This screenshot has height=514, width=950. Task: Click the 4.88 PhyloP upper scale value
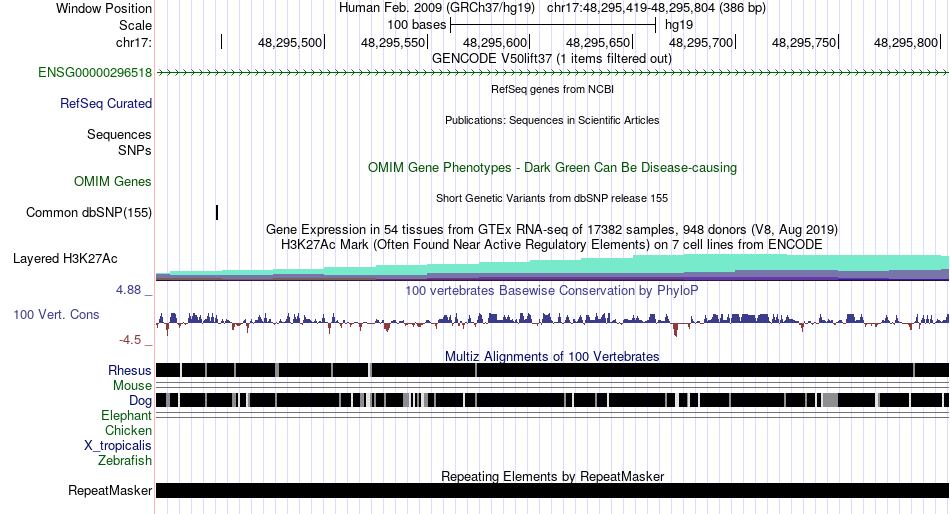(128, 290)
